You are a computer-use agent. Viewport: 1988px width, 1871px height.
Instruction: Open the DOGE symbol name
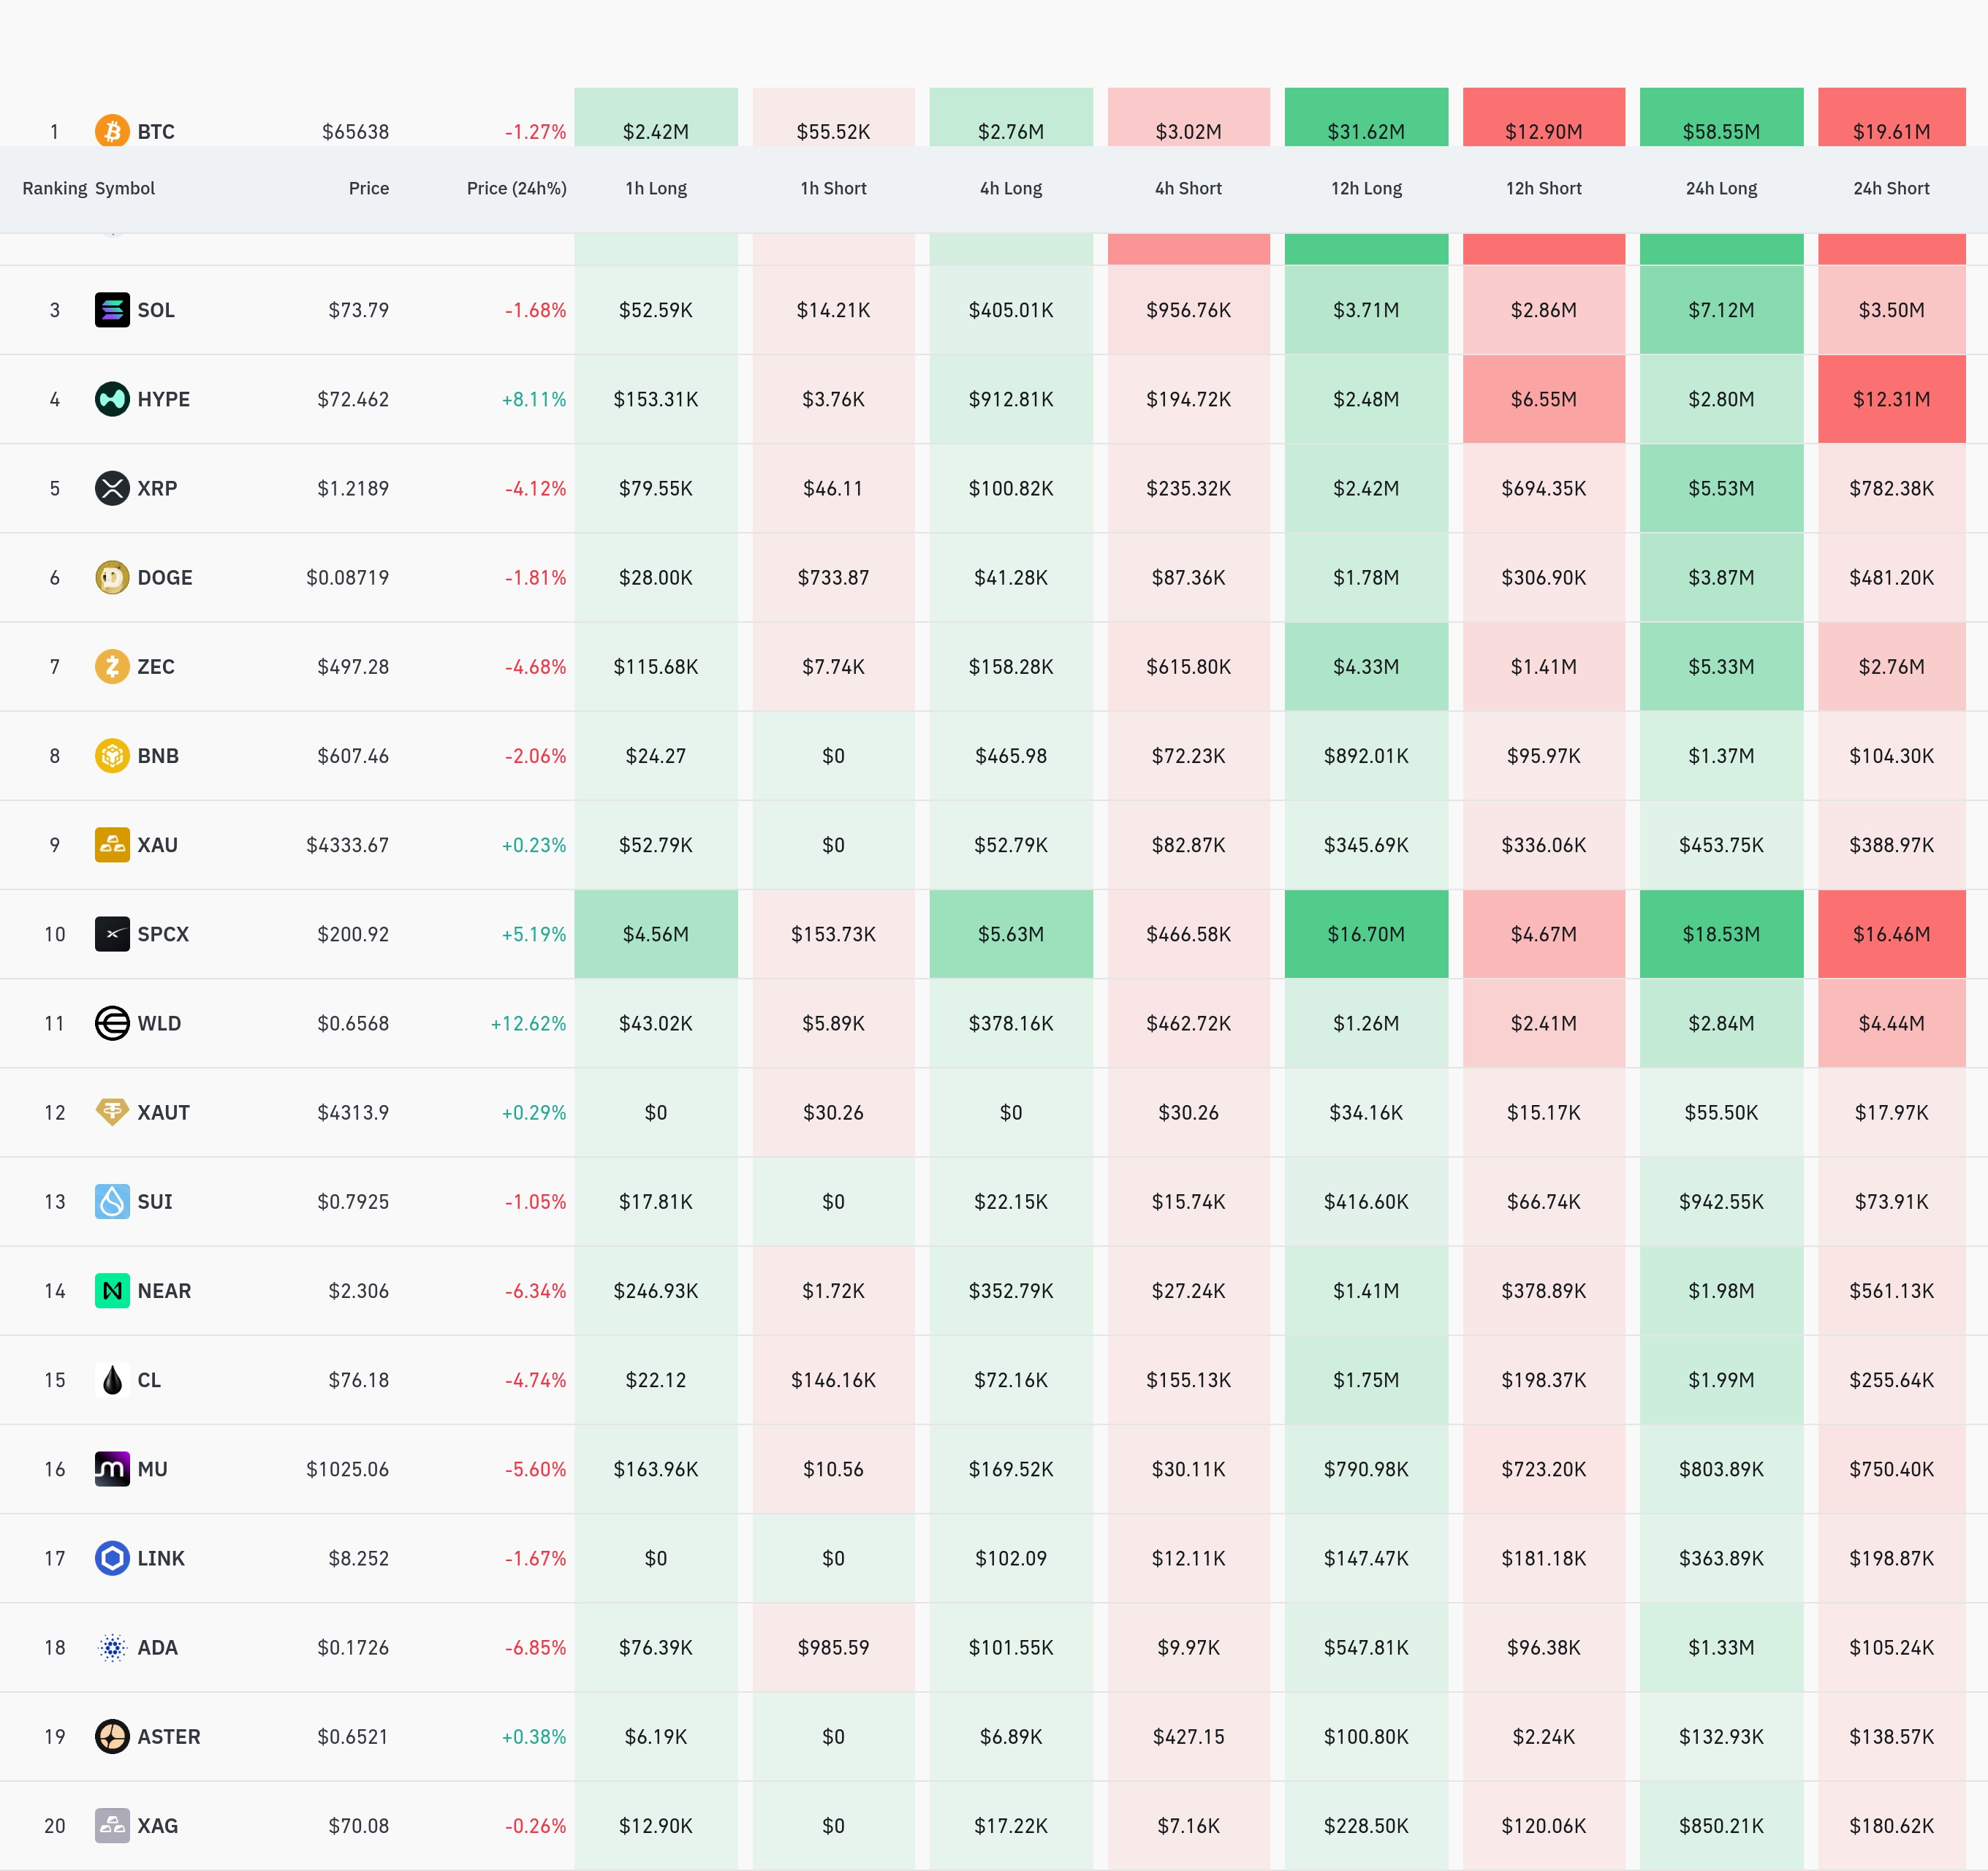pyautogui.click(x=165, y=577)
